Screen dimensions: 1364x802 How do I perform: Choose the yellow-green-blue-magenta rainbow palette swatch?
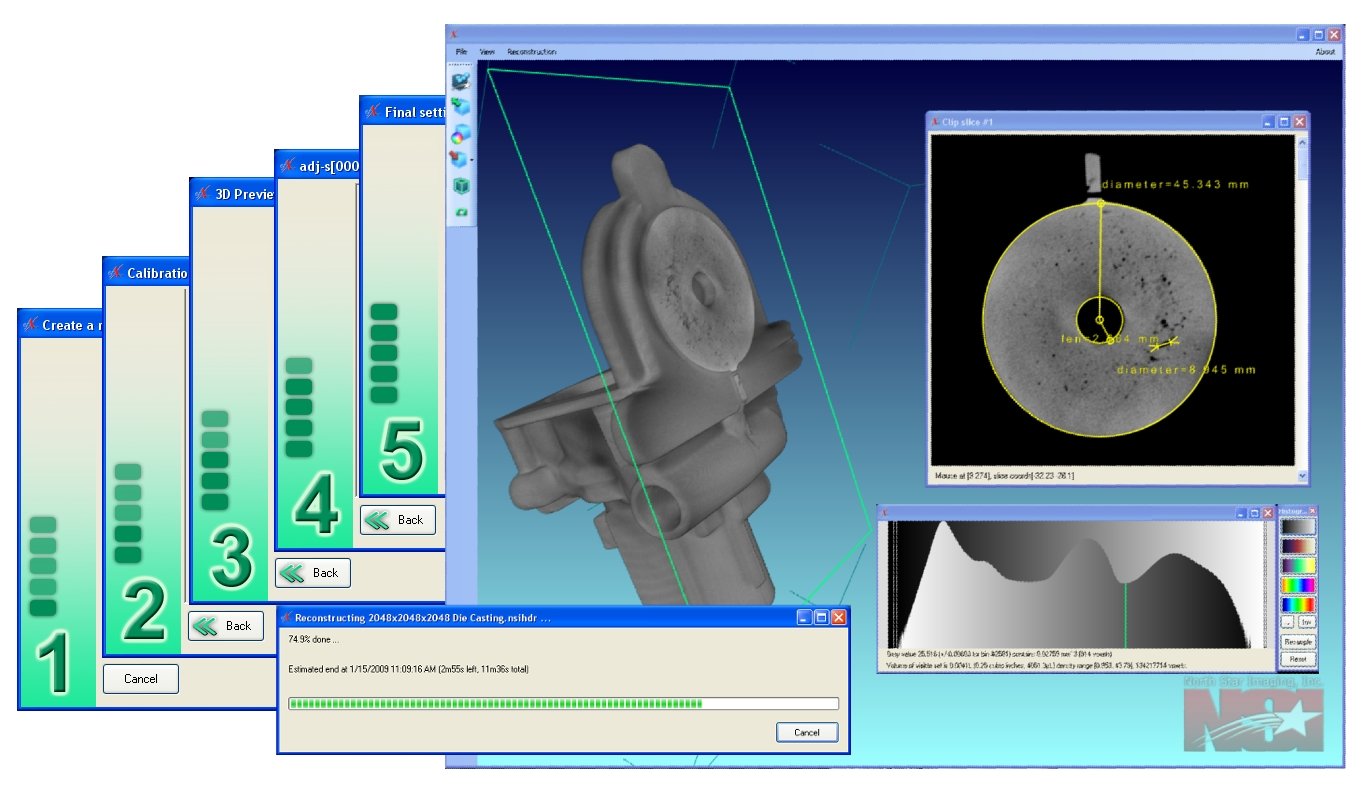pyautogui.click(x=1298, y=586)
